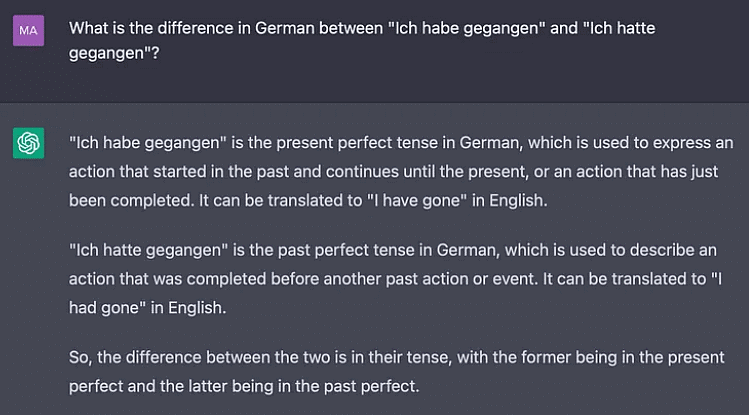Click the final paragraph starting "So, the difference"
This screenshot has height=415, width=749.
396,372
